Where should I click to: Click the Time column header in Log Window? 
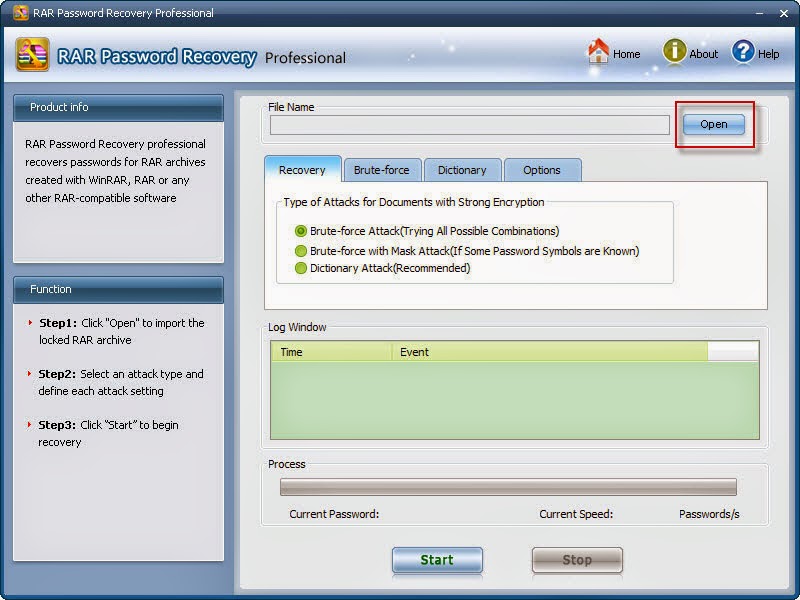tap(331, 352)
